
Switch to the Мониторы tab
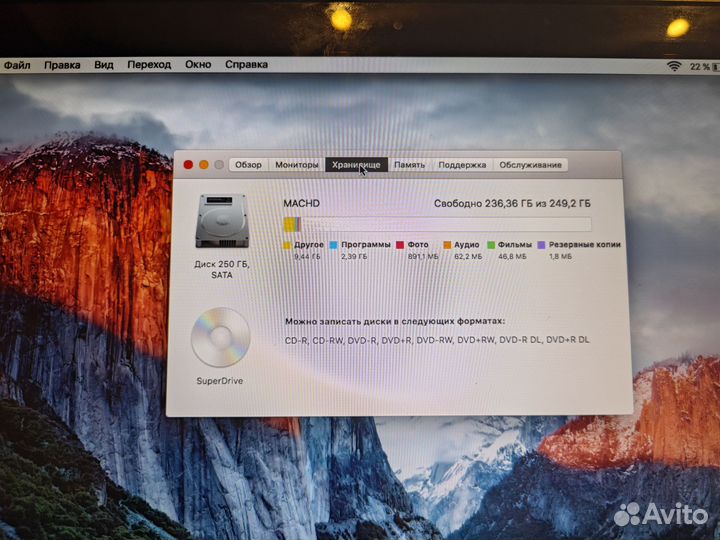coord(297,165)
